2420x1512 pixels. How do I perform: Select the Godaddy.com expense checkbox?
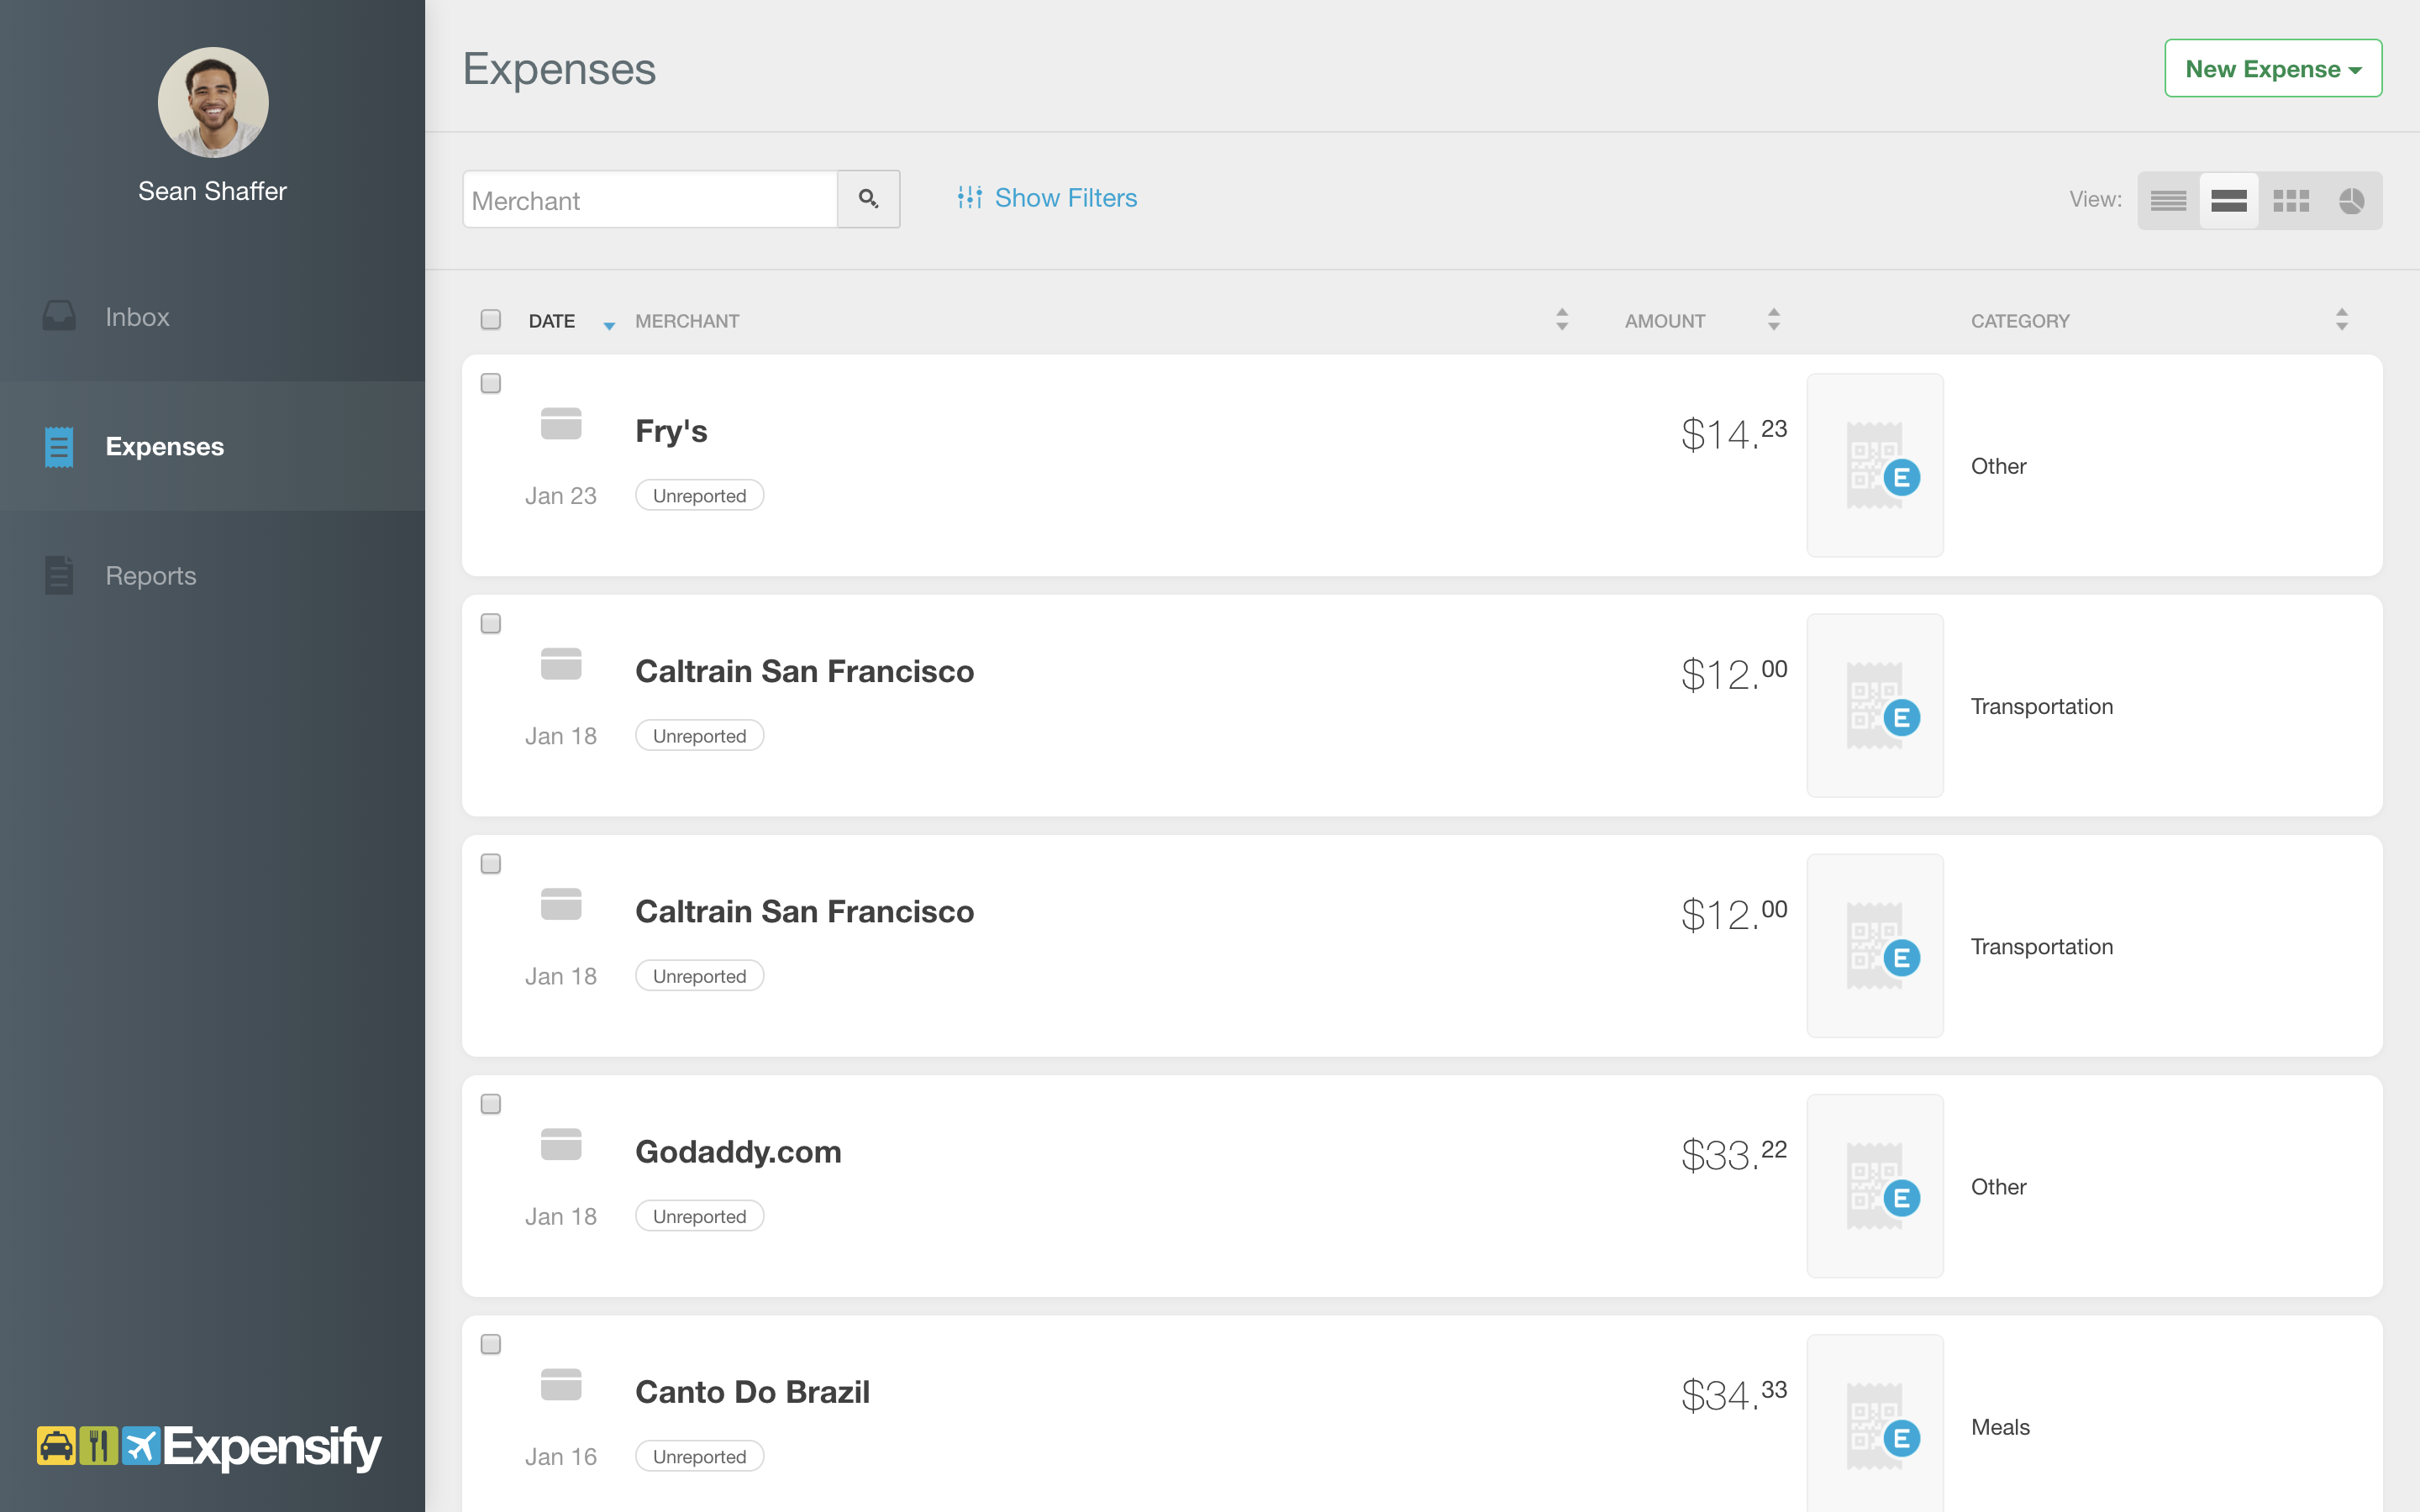(x=490, y=1104)
